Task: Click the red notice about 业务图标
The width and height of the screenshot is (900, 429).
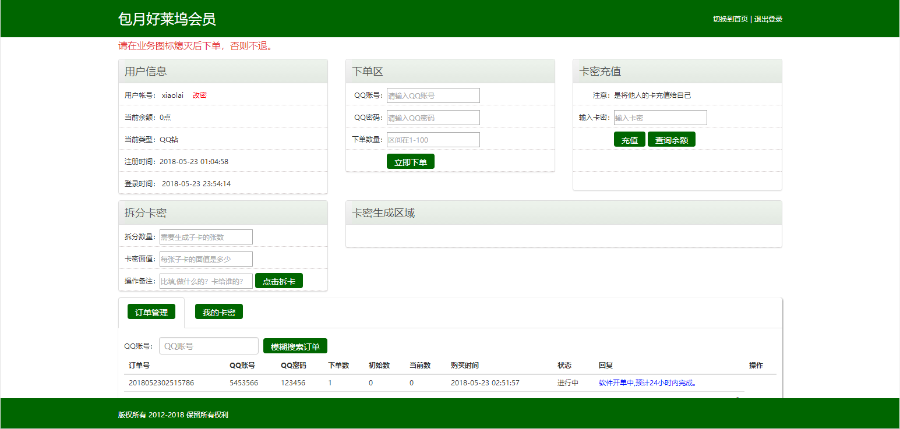Action: [x=195, y=45]
